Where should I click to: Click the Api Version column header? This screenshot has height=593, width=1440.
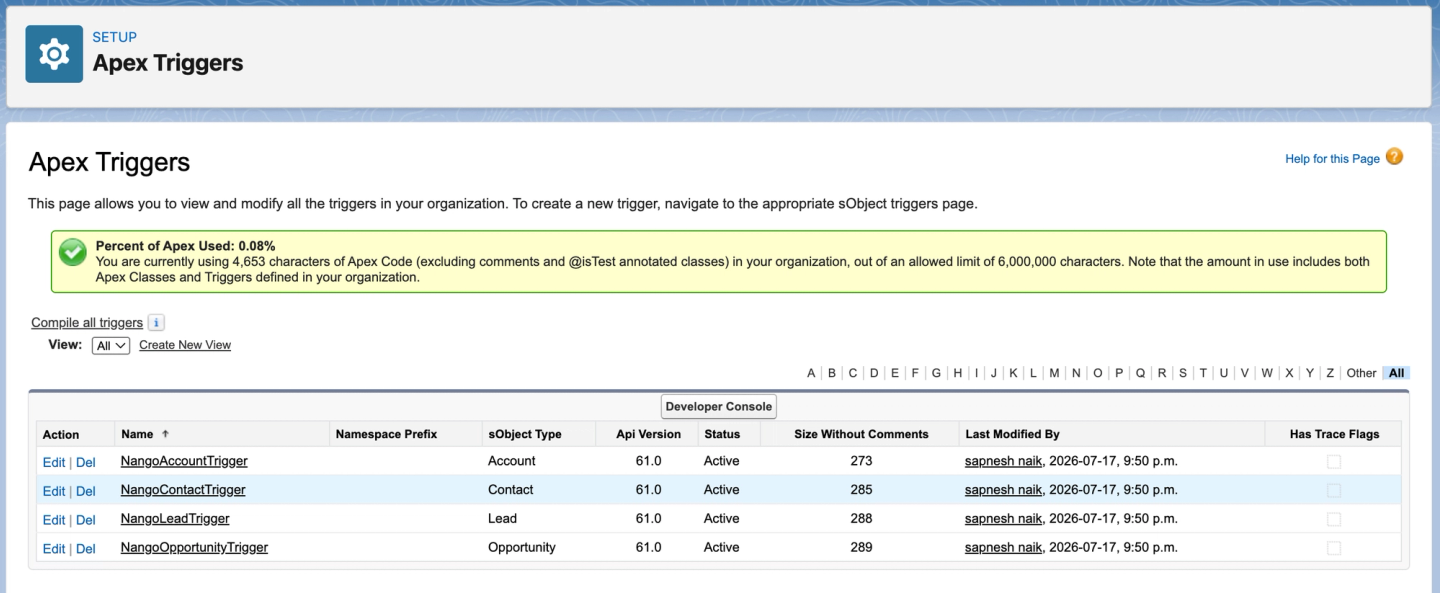[x=648, y=434]
